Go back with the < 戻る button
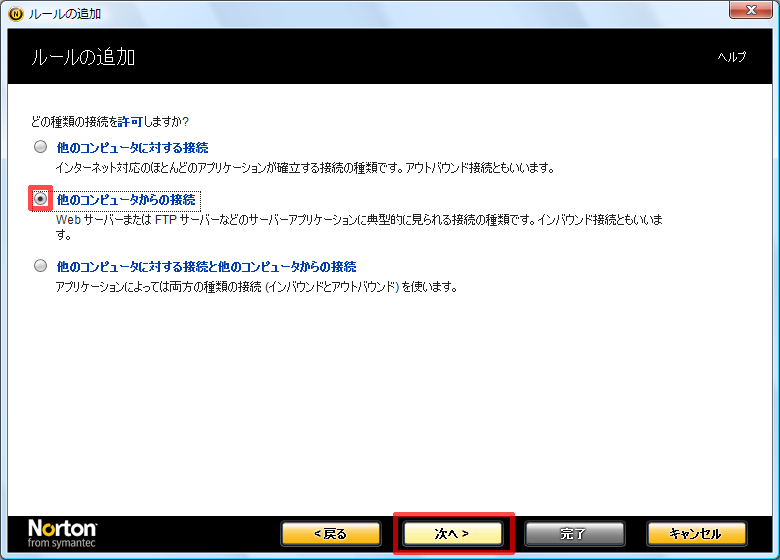780x560 pixels. pos(330,534)
